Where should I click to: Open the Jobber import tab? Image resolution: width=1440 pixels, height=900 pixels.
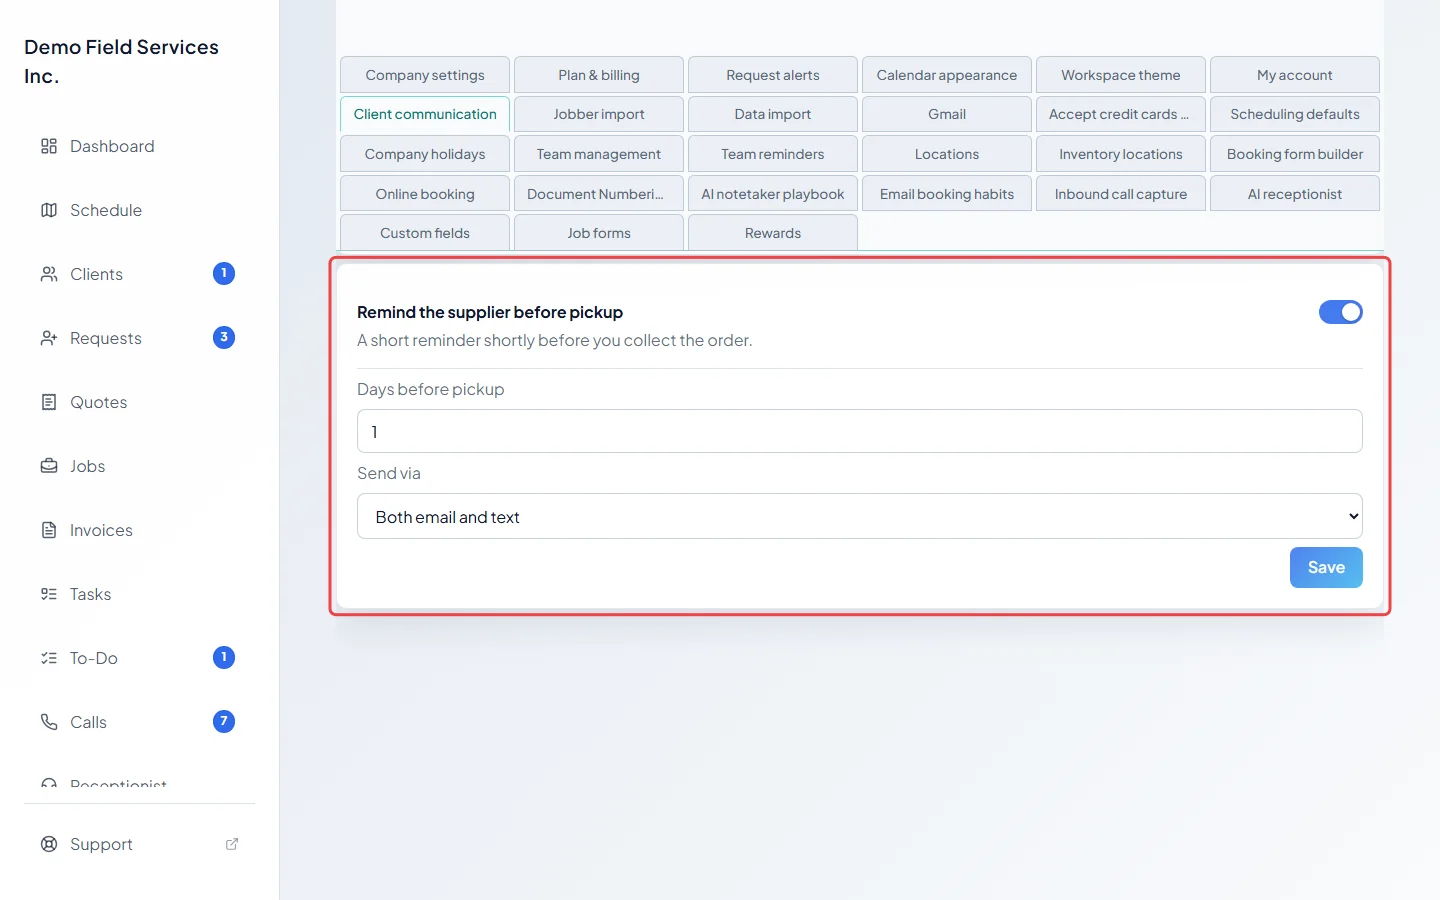point(599,114)
